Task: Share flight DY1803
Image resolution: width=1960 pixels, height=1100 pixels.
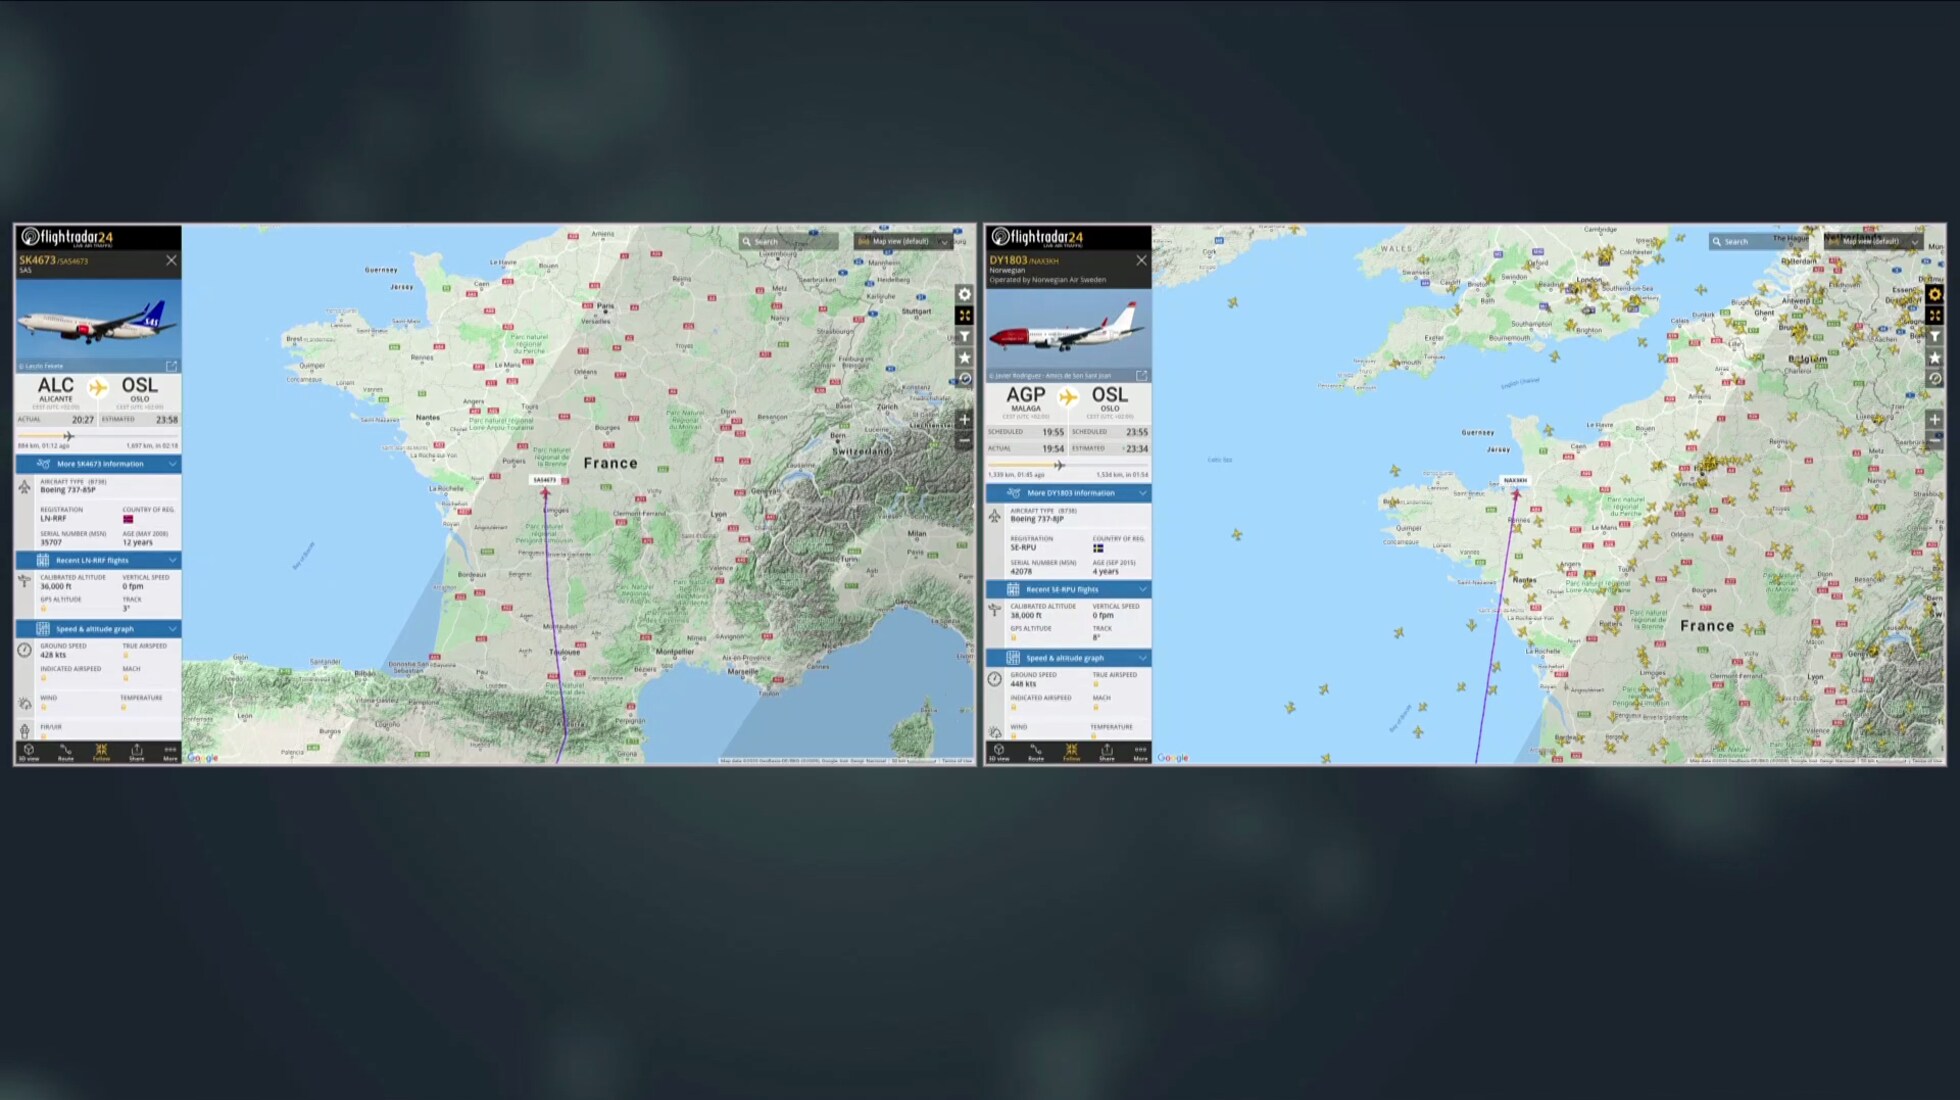Action: 1107,753
